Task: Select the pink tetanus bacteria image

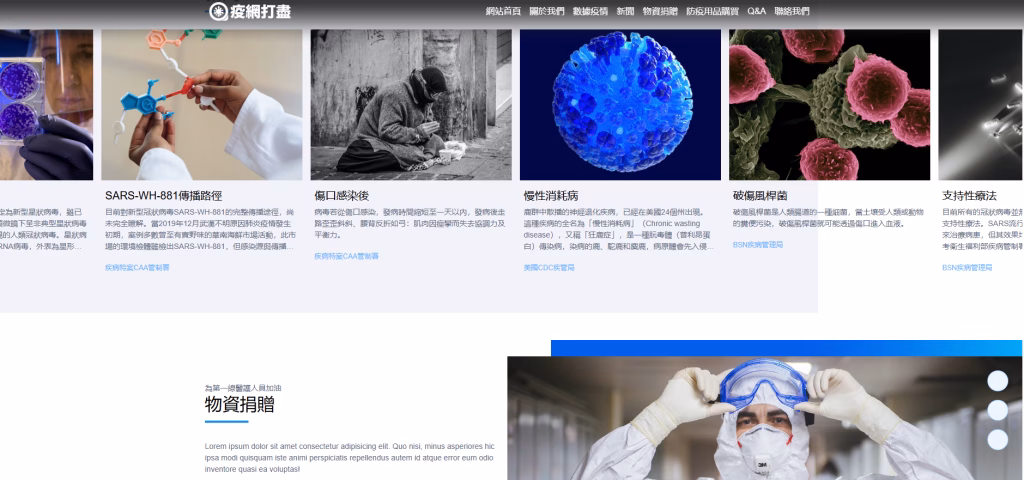Action: pos(830,104)
